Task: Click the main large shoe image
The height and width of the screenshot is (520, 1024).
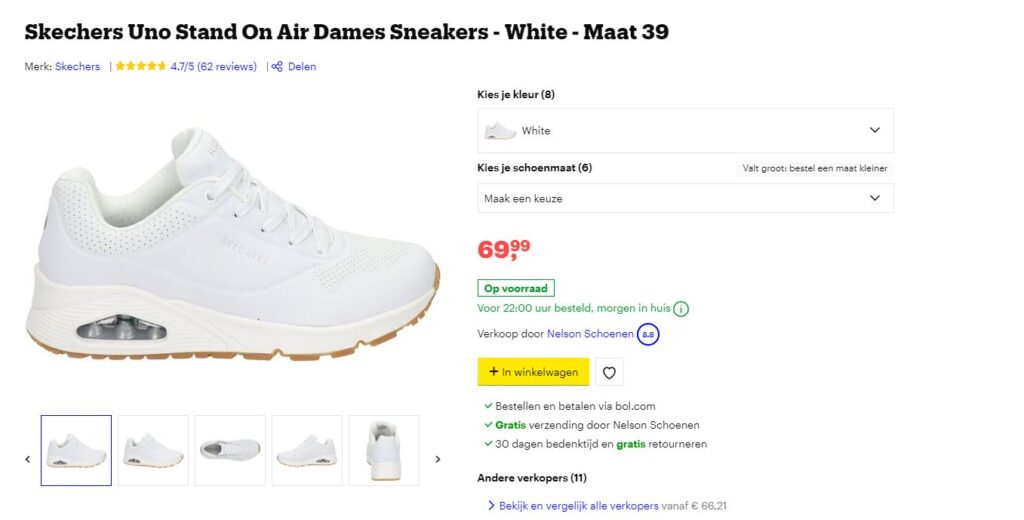Action: click(232, 245)
